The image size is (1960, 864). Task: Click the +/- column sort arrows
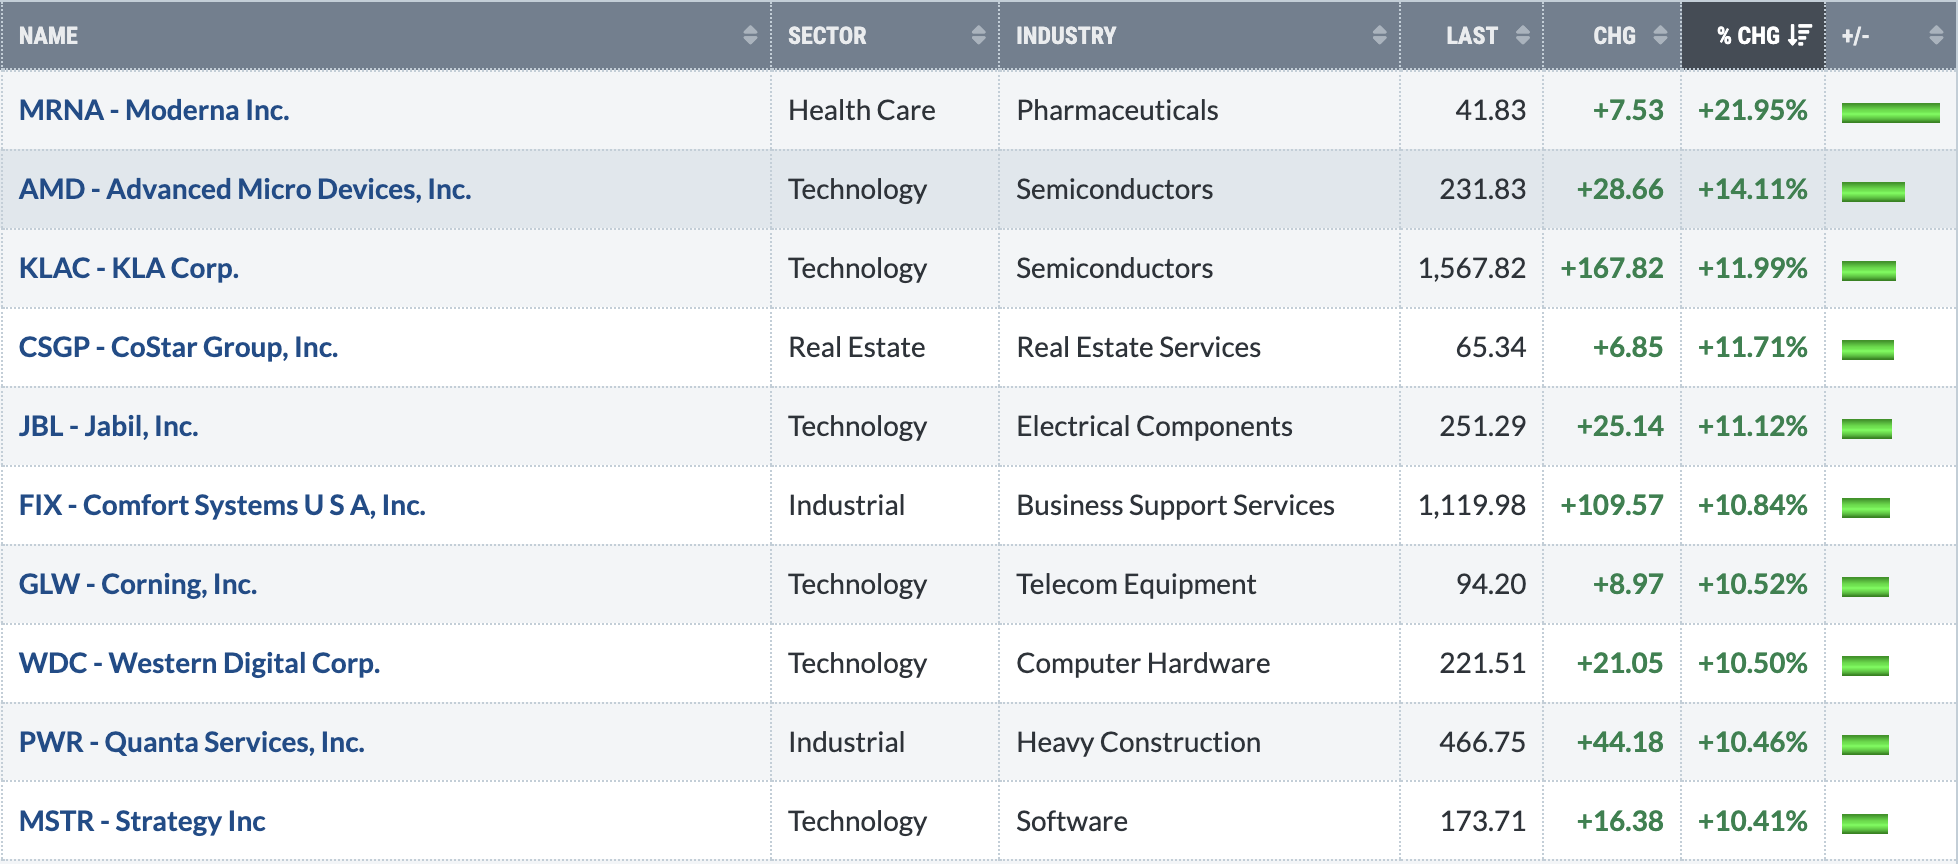click(1936, 36)
